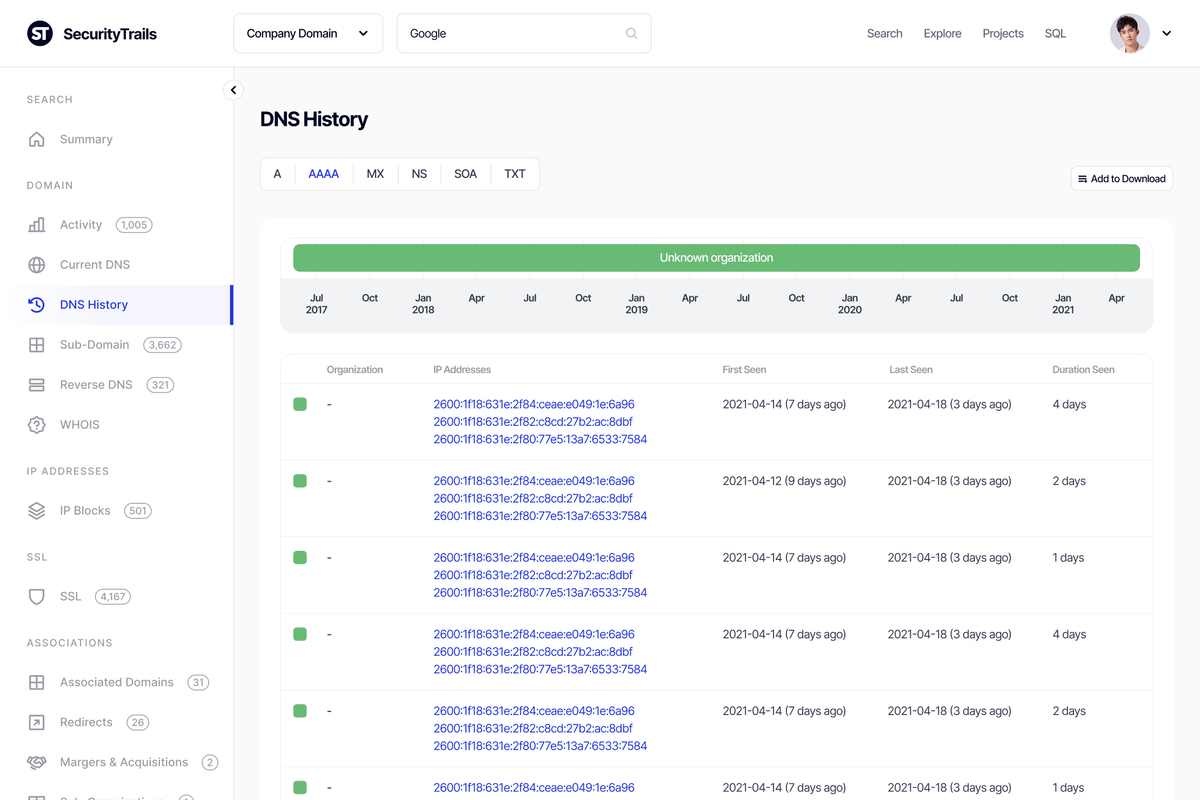This screenshot has width=1200, height=800.
Task: Go to Summary in sidebar
Action: [86, 139]
